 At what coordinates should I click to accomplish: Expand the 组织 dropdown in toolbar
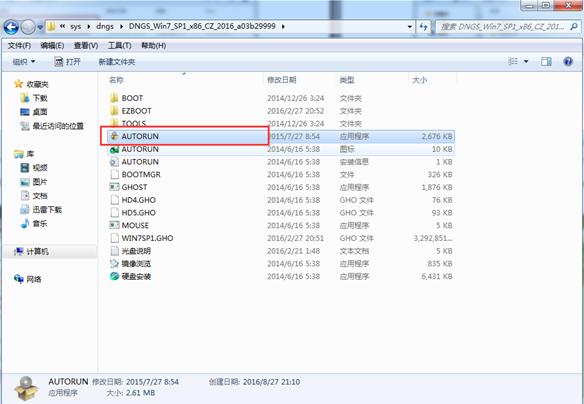(24, 61)
